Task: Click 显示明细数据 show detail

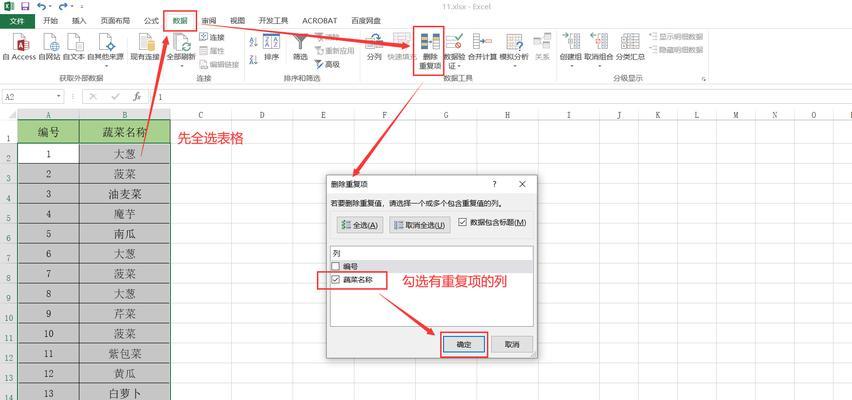Action: coord(676,37)
